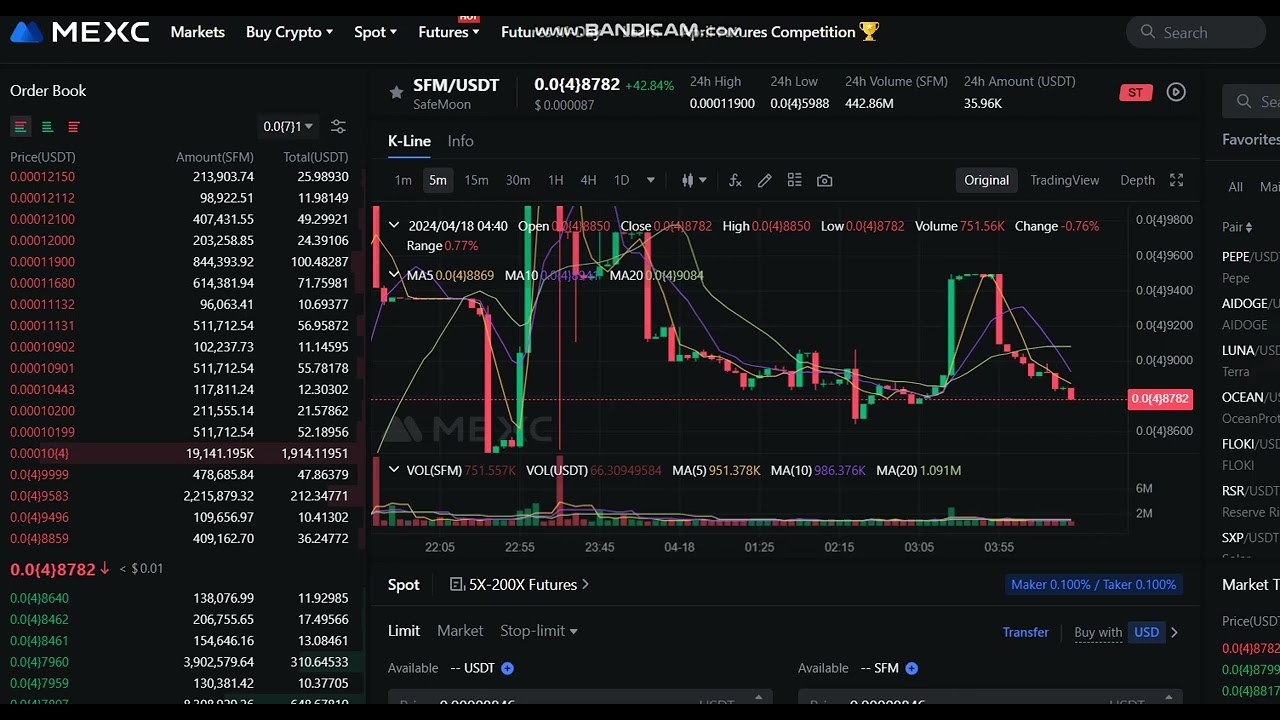Click the ST tag badge
This screenshot has height=720, width=1280.
pyautogui.click(x=1135, y=92)
